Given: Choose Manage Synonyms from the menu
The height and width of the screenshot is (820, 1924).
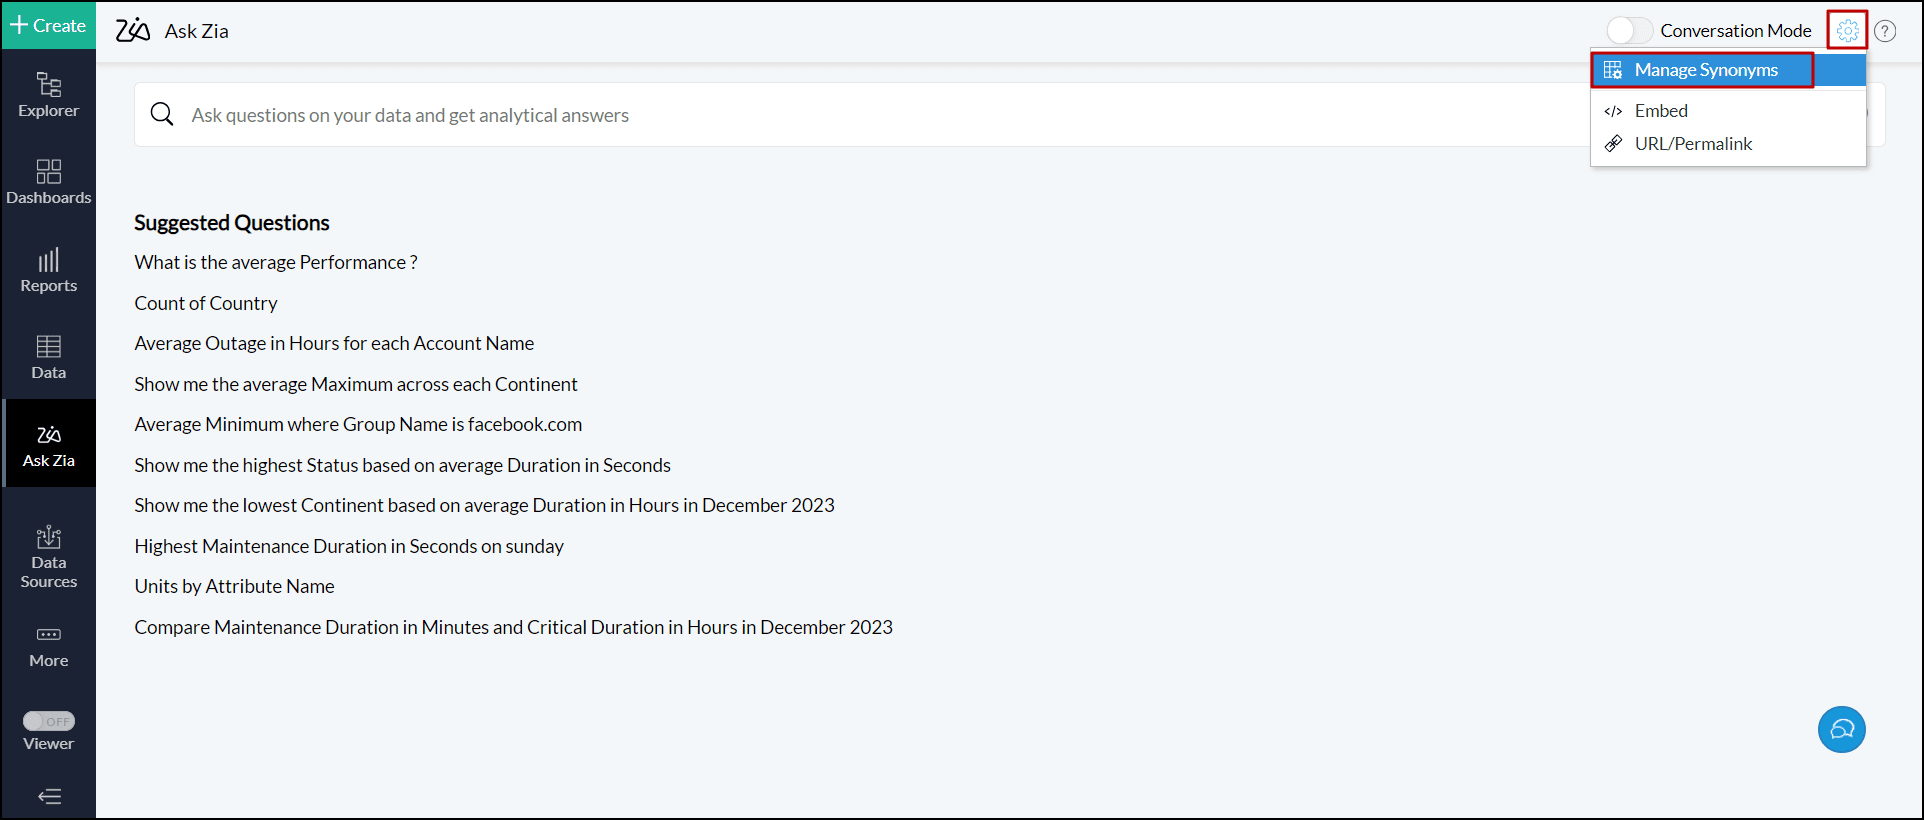Looking at the screenshot, I should click(1705, 70).
